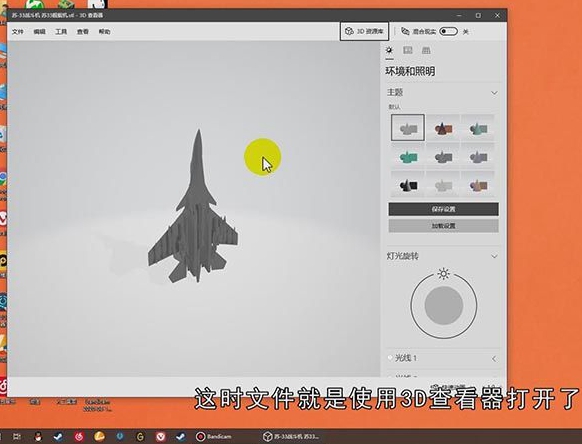Open the first Steam taskbar icon

[58, 437]
